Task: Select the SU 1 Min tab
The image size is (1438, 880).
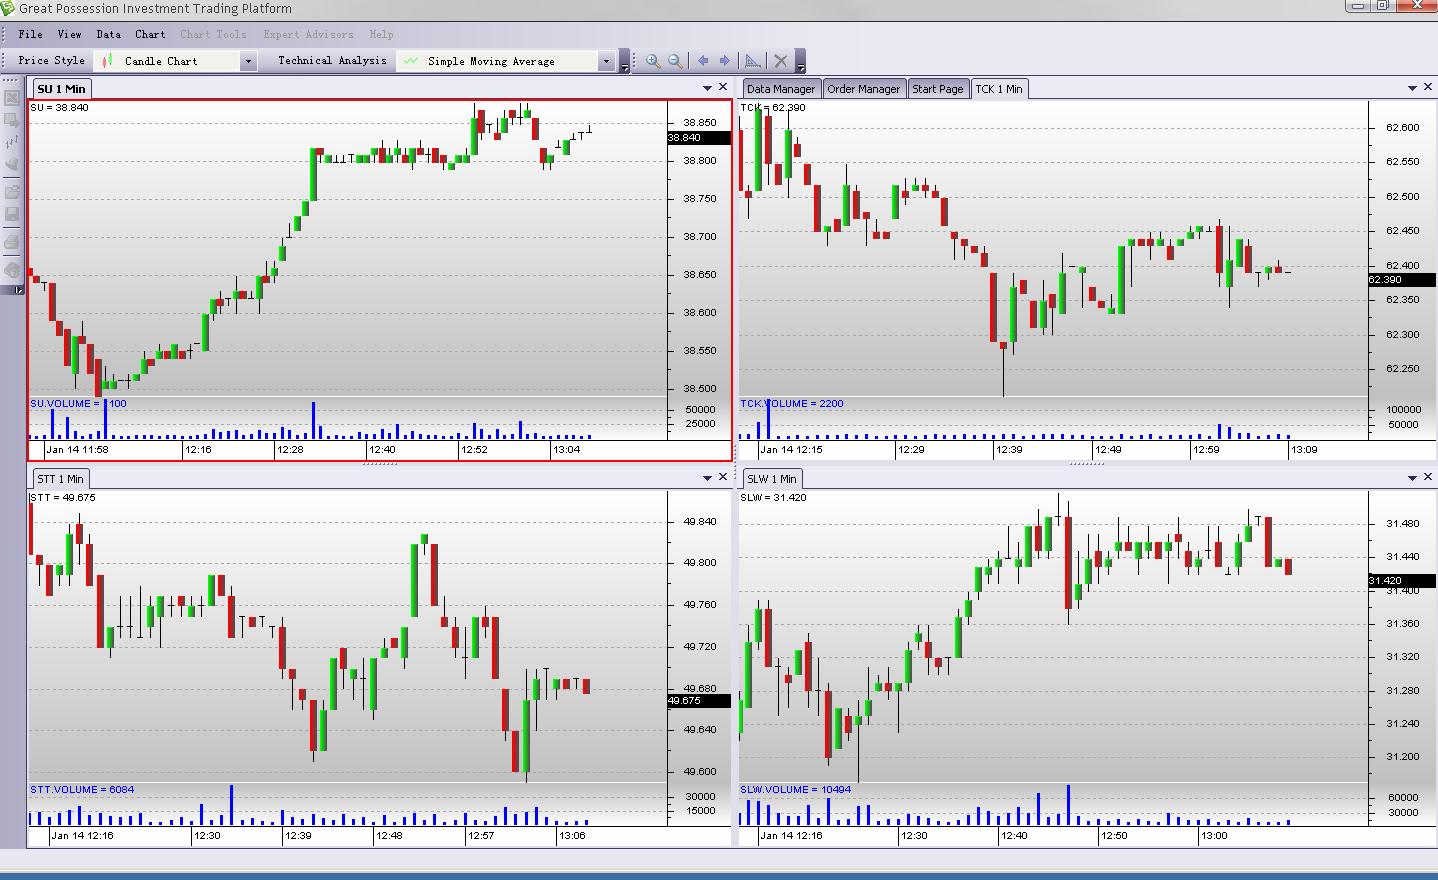Action: [62, 89]
